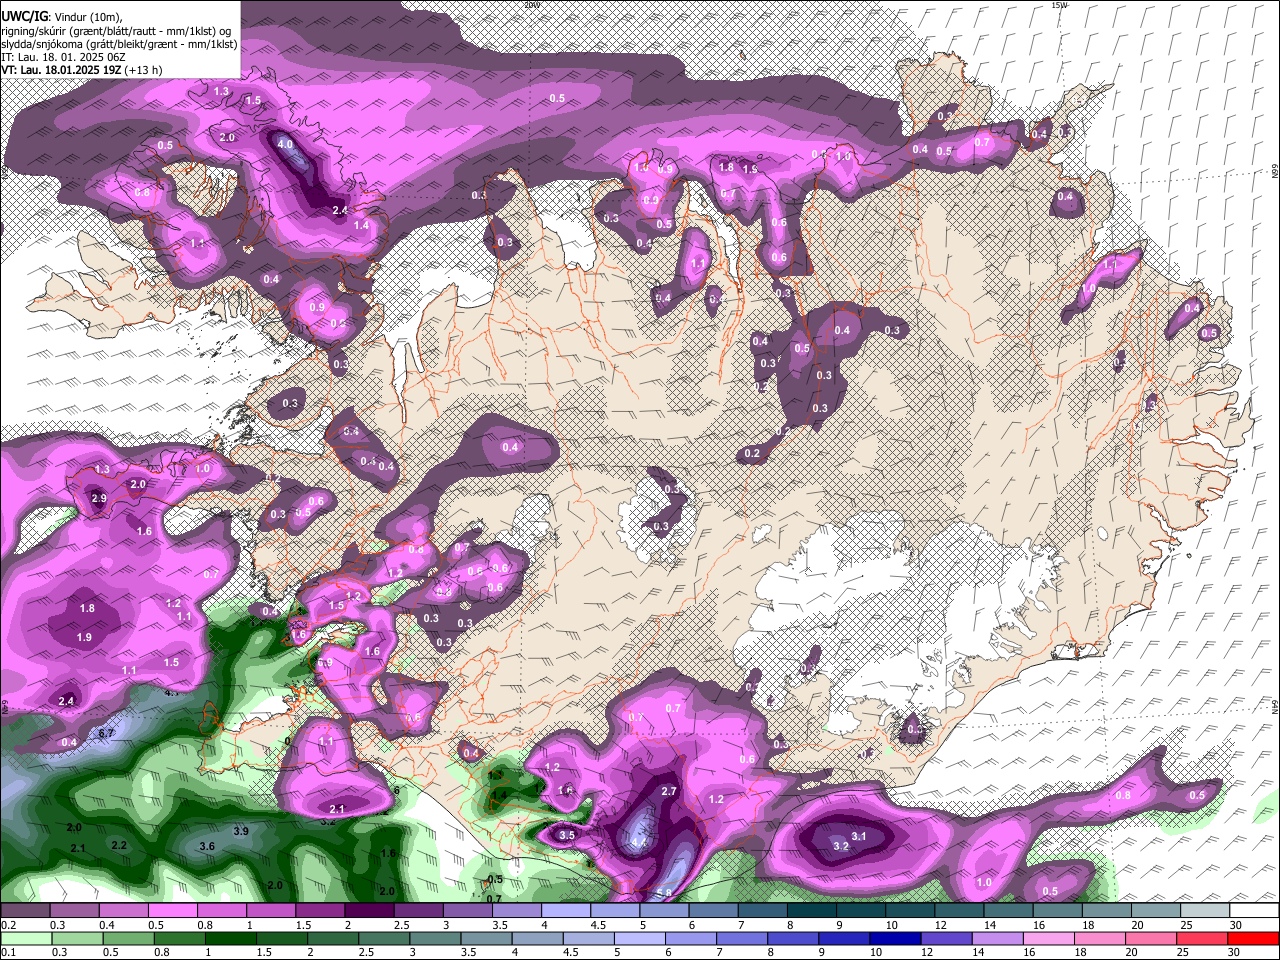
Task: Click the '20W' longitude label
Action: 531,5
